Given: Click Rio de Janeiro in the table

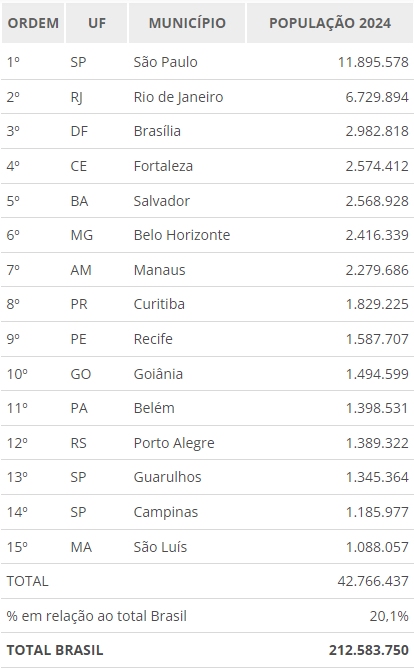Looking at the screenshot, I should click(178, 97).
